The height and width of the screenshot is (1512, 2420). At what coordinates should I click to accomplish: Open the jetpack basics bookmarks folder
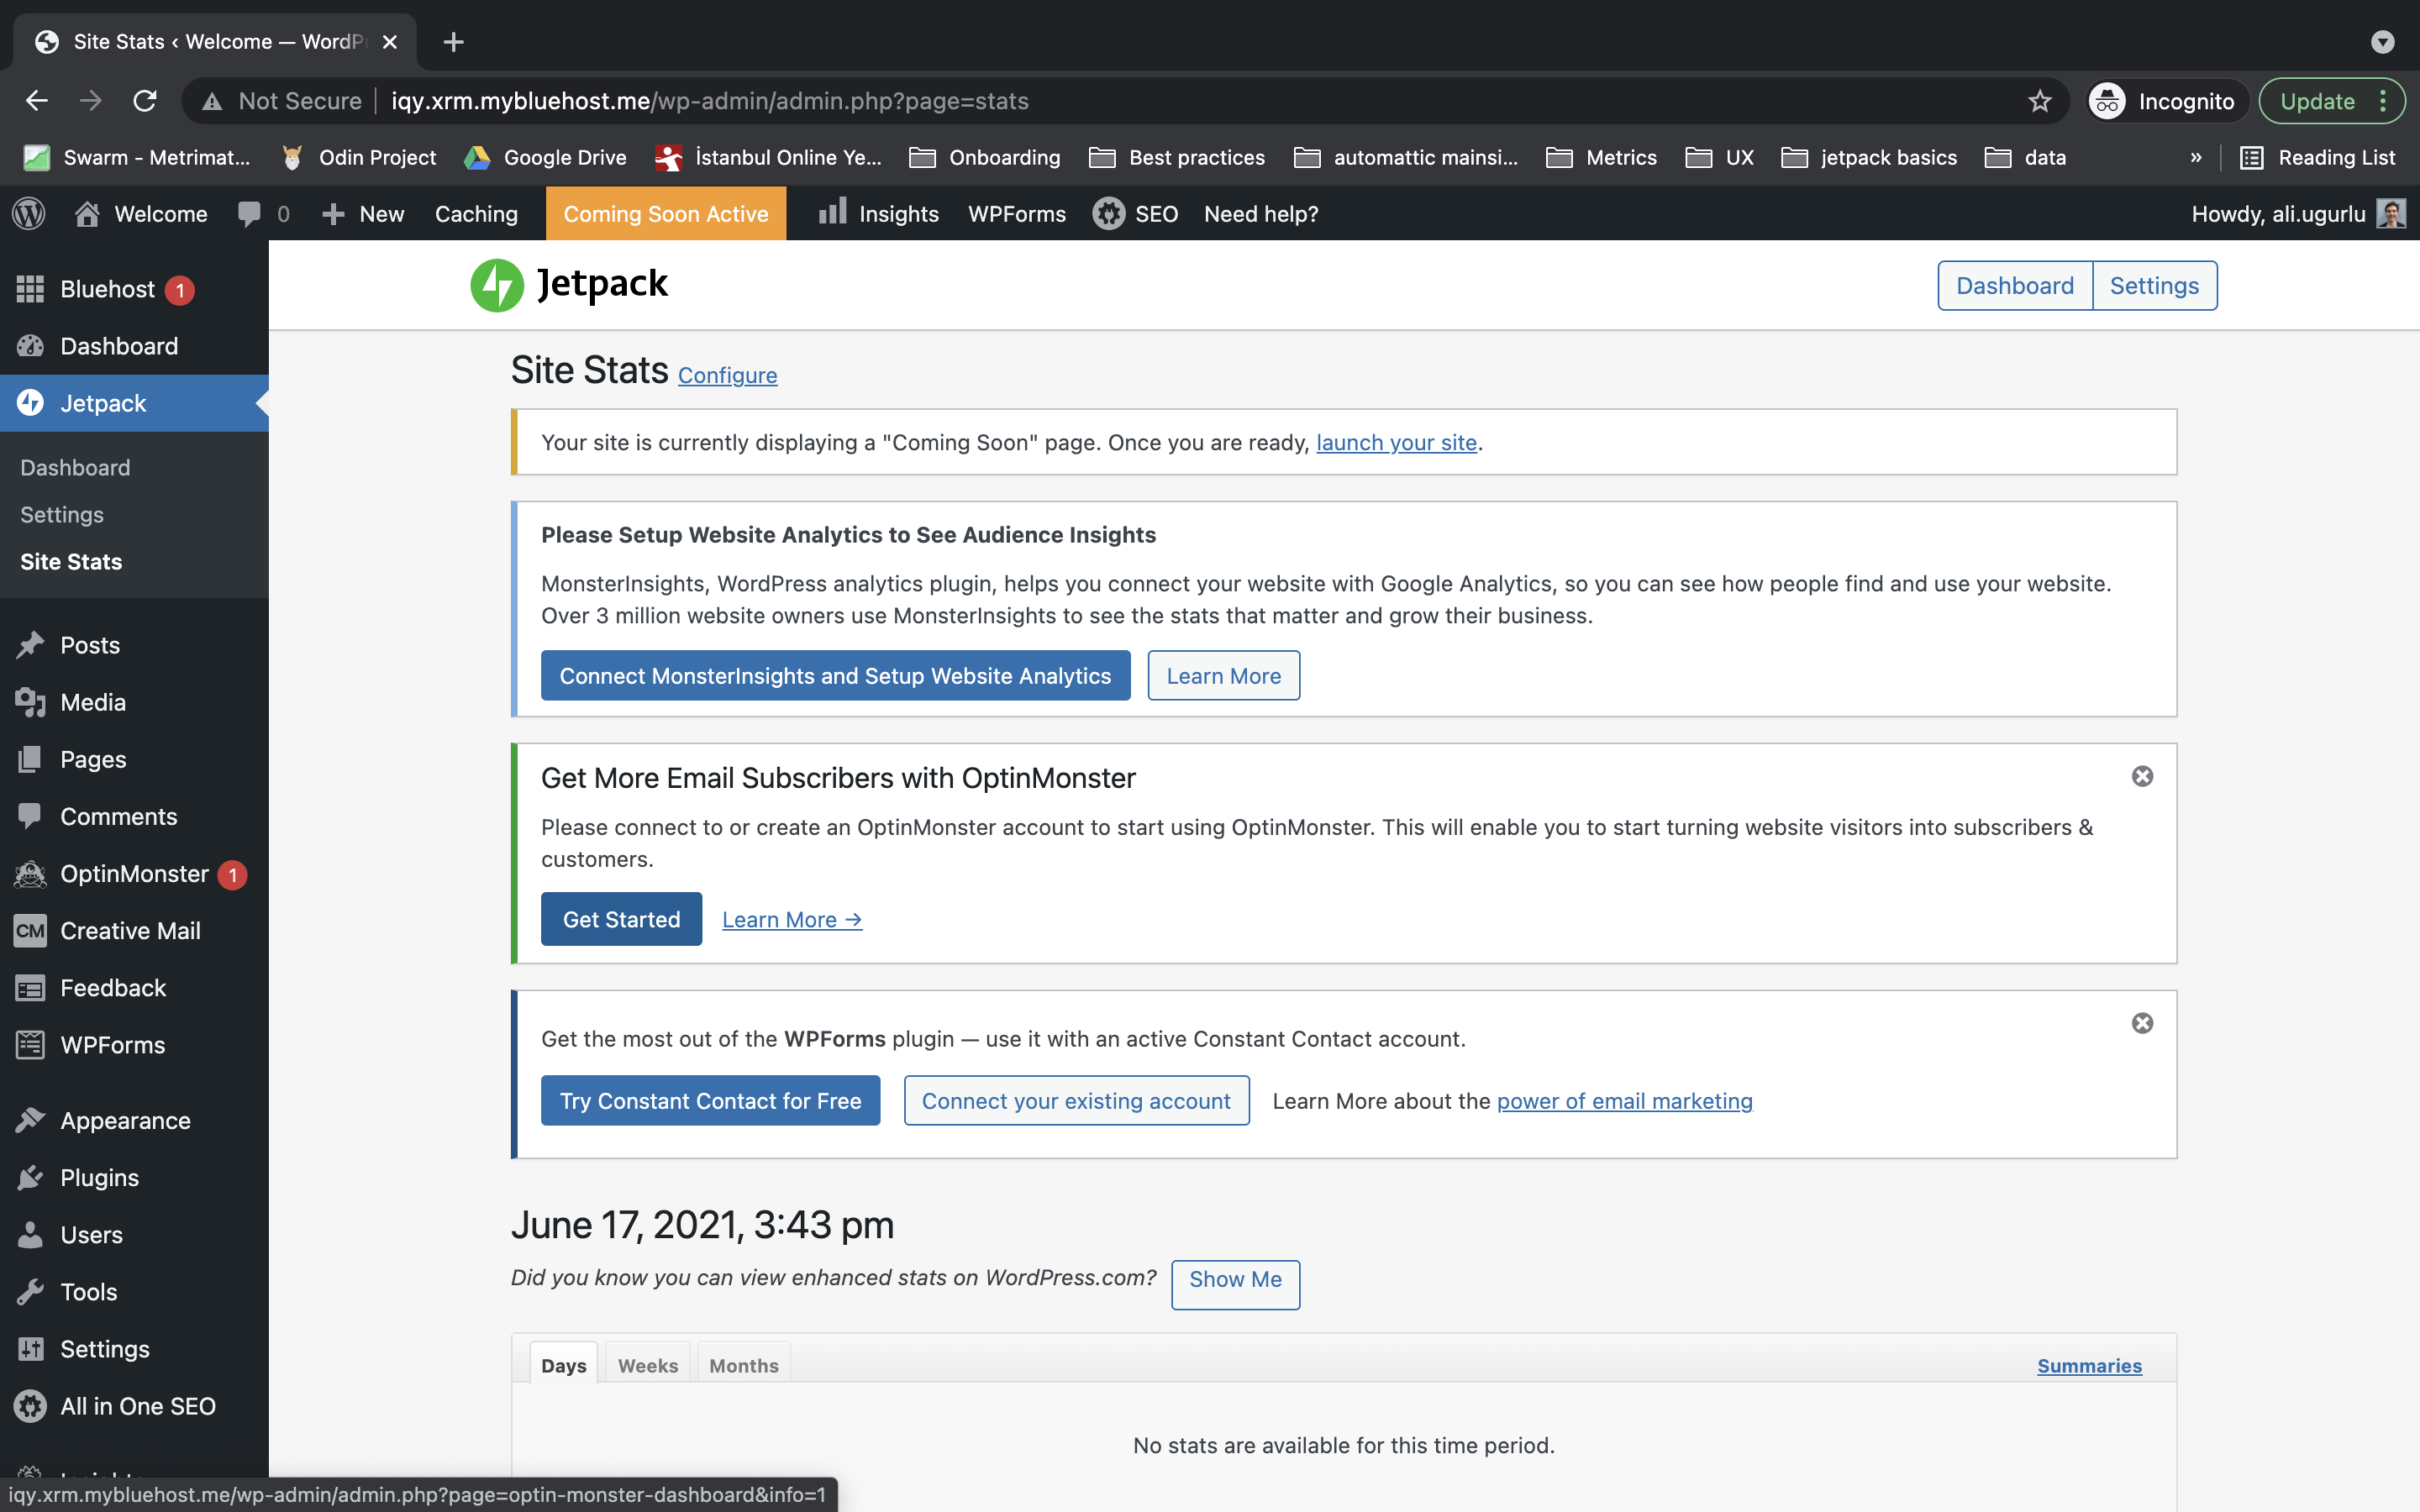(x=1869, y=157)
